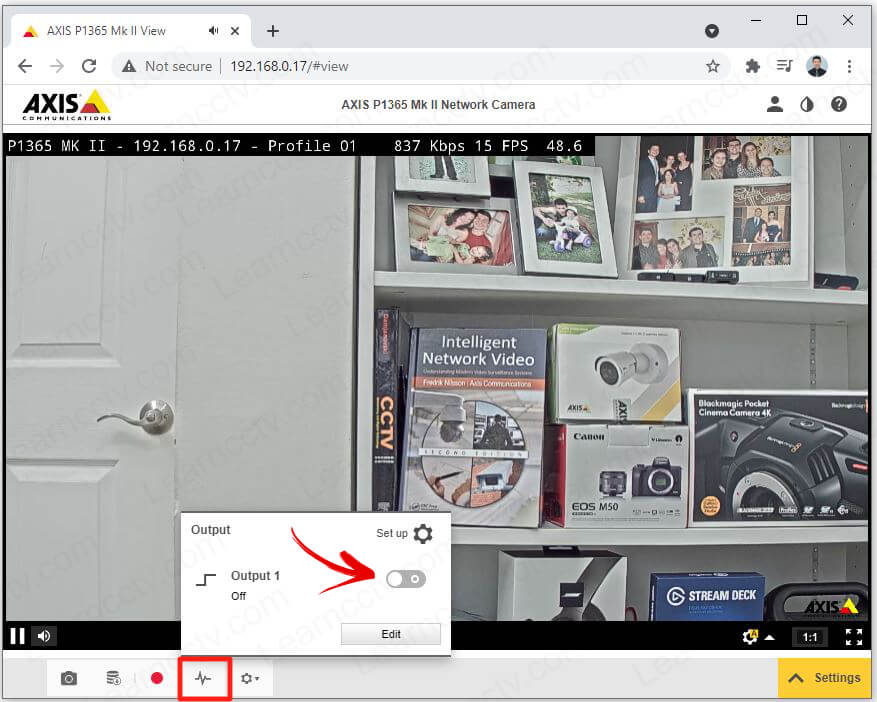This screenshot has height=702, width=877.
Task: Toggle the contrast theme icon
Action: [x=807, y=104]
